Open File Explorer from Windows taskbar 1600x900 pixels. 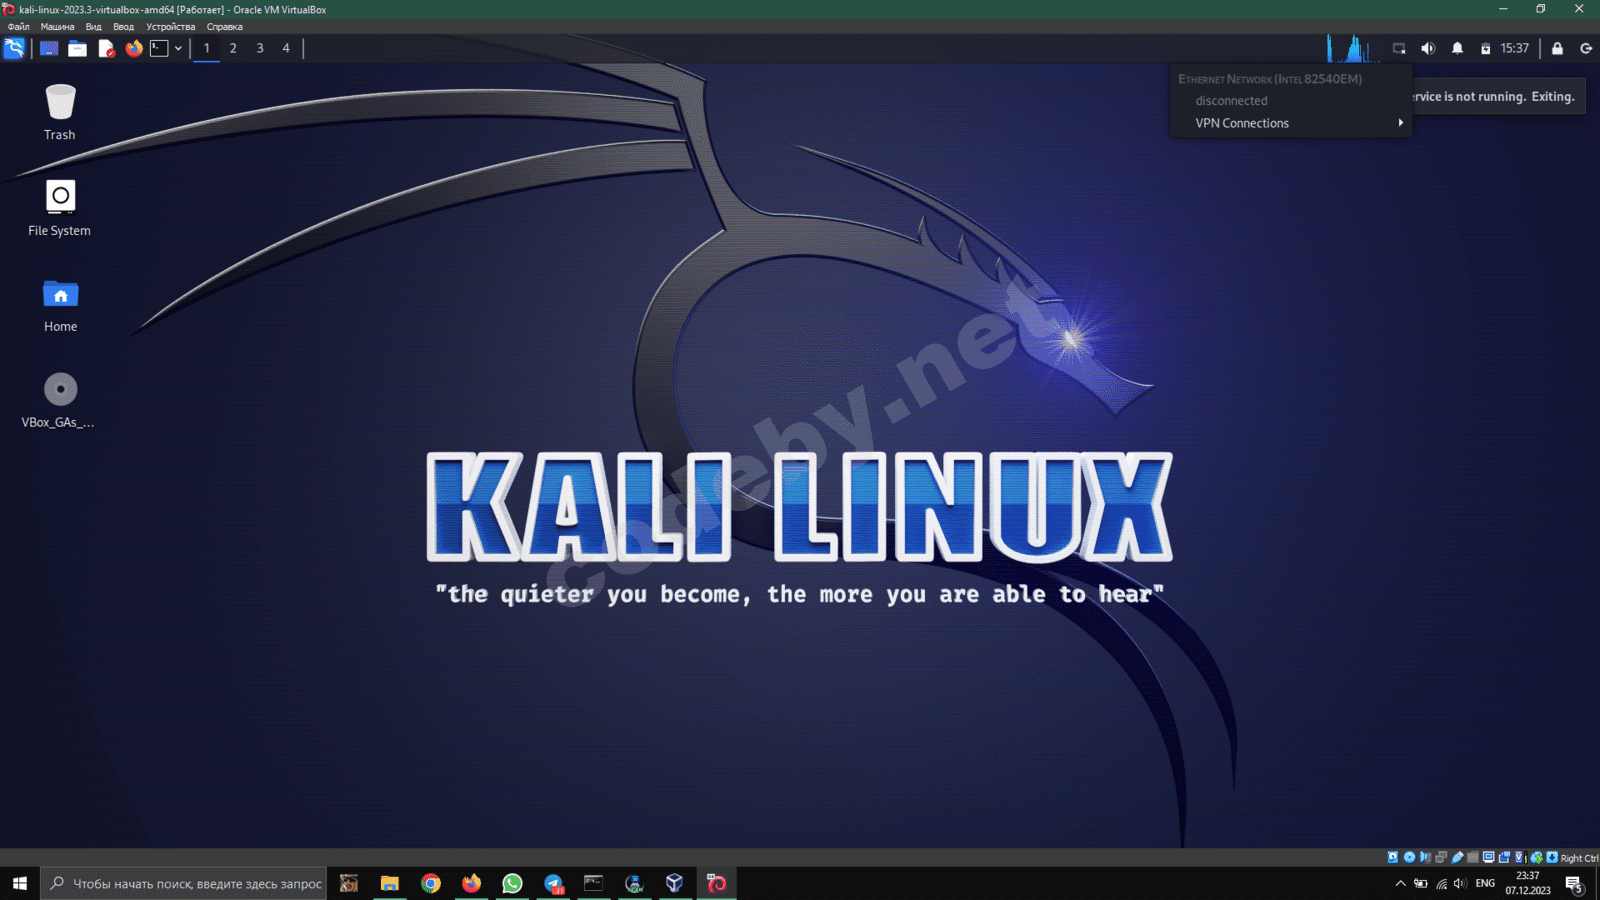pos(389,883)
